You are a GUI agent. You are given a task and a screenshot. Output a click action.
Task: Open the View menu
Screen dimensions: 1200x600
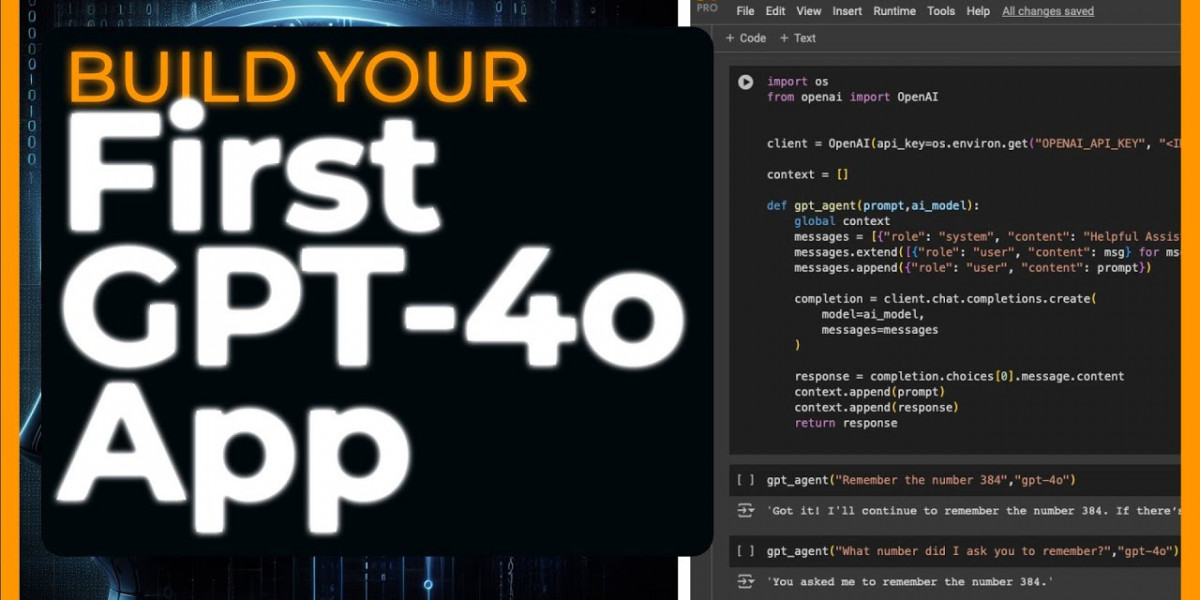click(808, 11)
